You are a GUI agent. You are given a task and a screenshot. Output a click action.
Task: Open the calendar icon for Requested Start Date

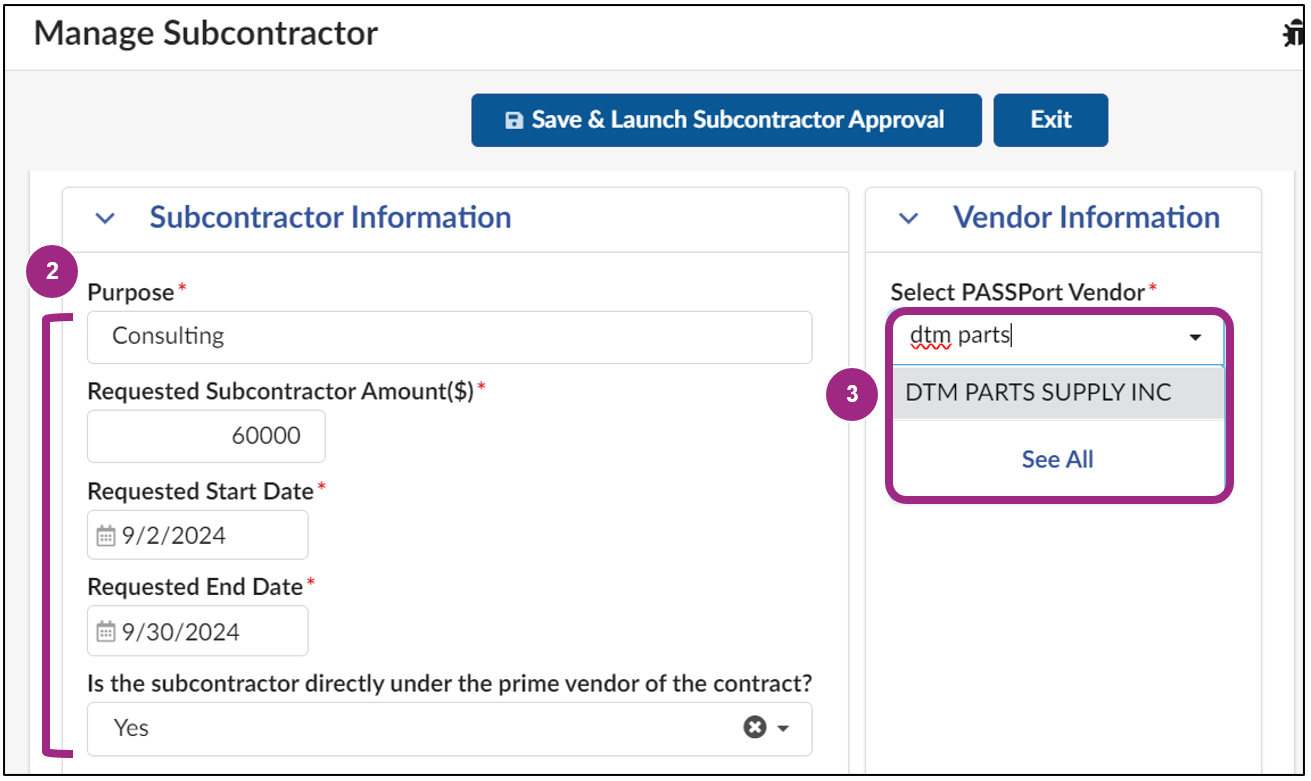point(103,535)
